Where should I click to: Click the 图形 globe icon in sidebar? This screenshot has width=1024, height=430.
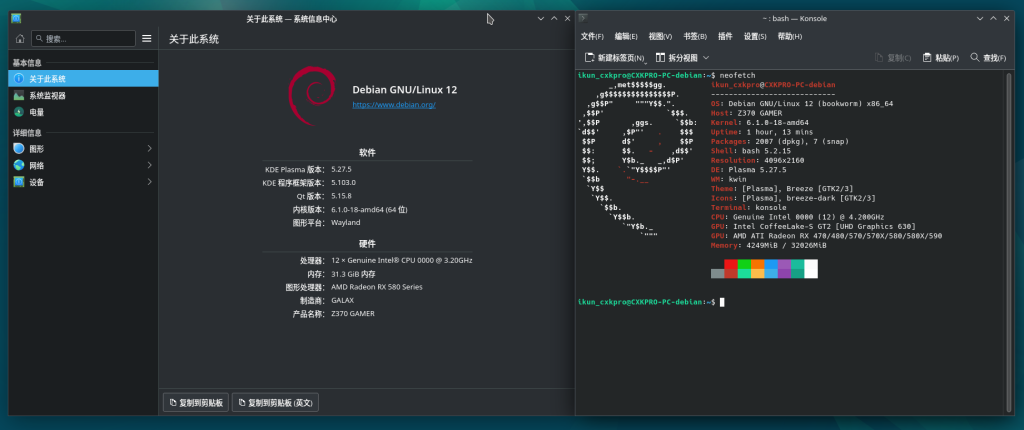[19, 148]
